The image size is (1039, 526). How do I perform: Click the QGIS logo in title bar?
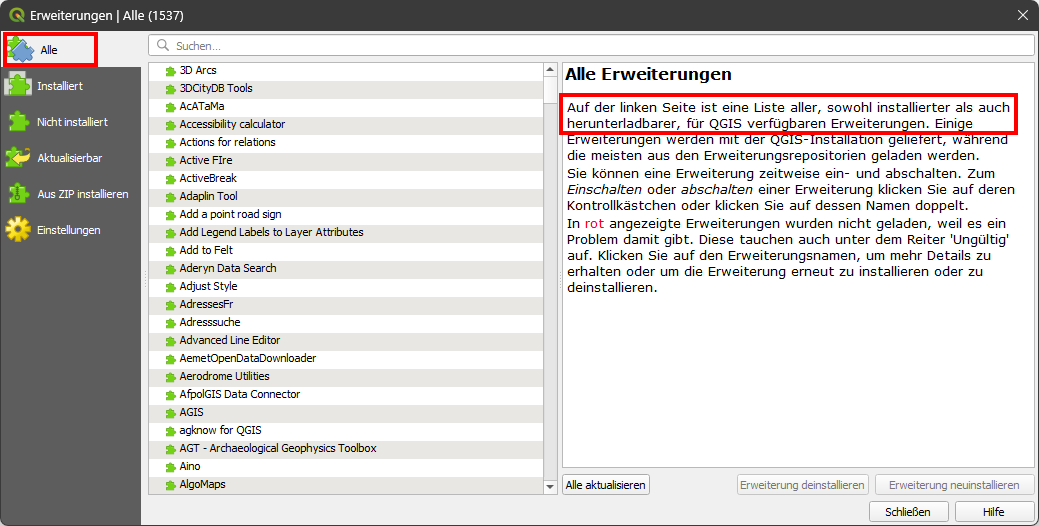17,15
